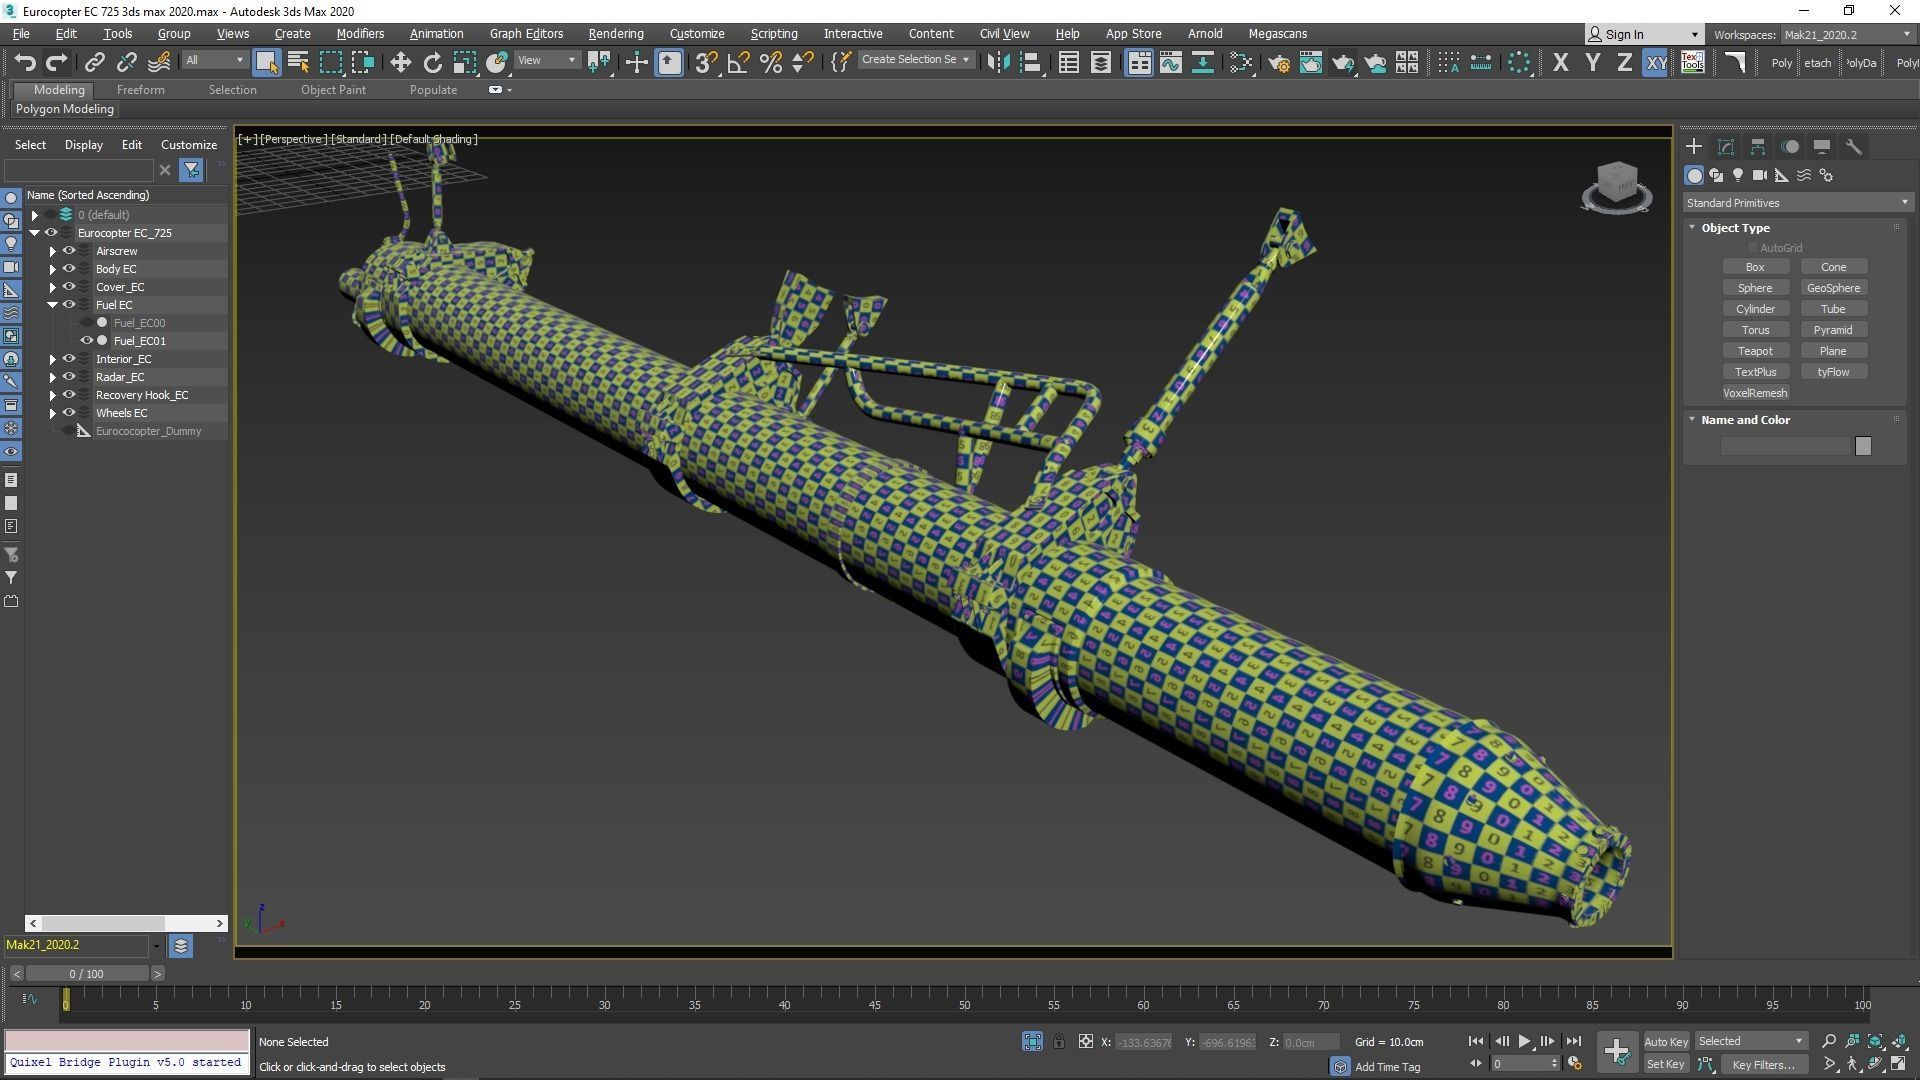Toggle the Angle Snap icon
Image resolution: width=1920 pixels, height=1080 pixels.
pyautogui.click(x=738, y=62)
